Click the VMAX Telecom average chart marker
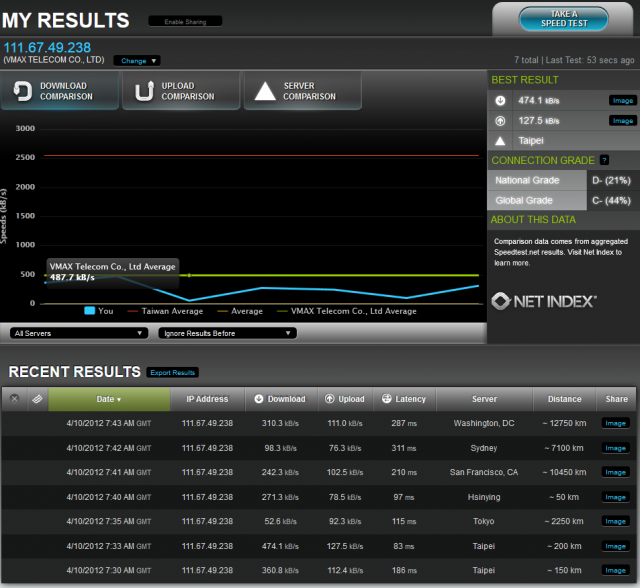This screenshot has width=640, height=588. click(189, 275)
